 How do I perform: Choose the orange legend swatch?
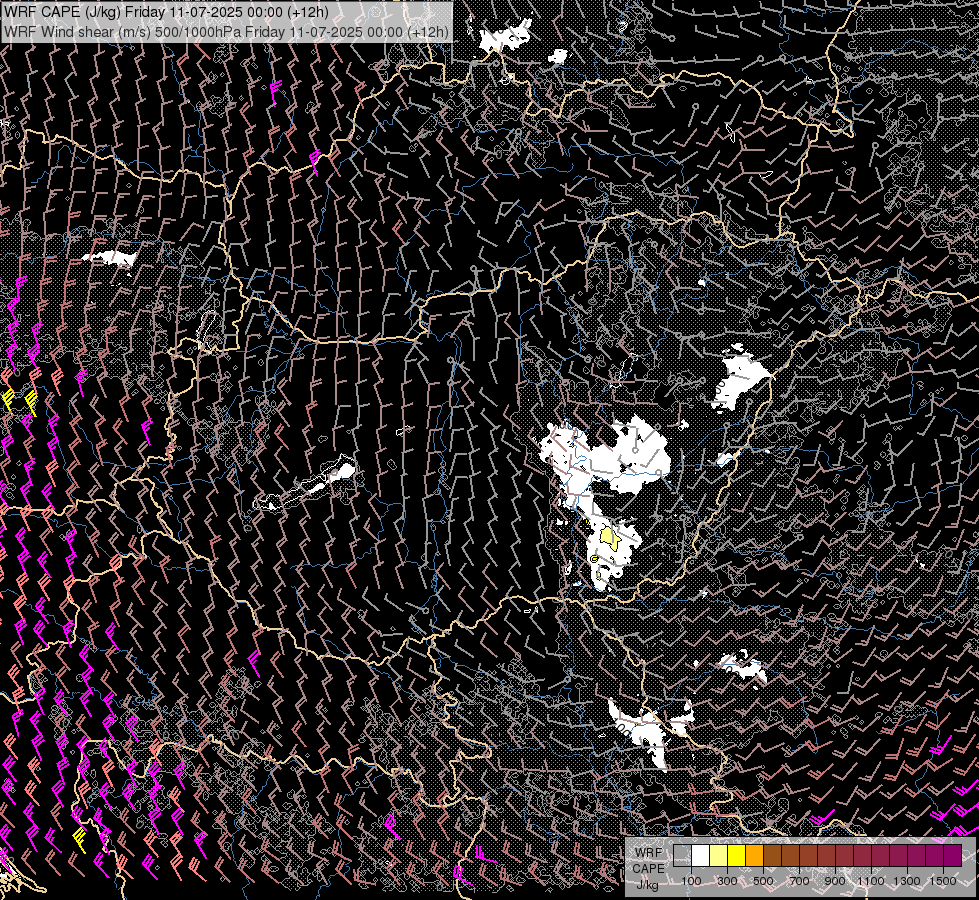(754, 856)
